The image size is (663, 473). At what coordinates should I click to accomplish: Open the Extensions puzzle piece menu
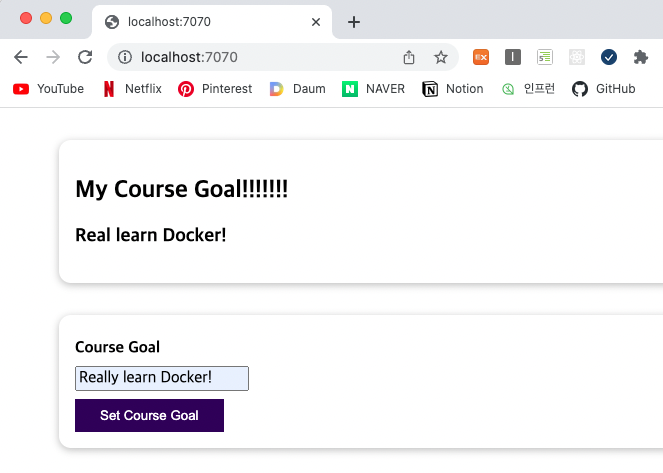click(641, 57)
